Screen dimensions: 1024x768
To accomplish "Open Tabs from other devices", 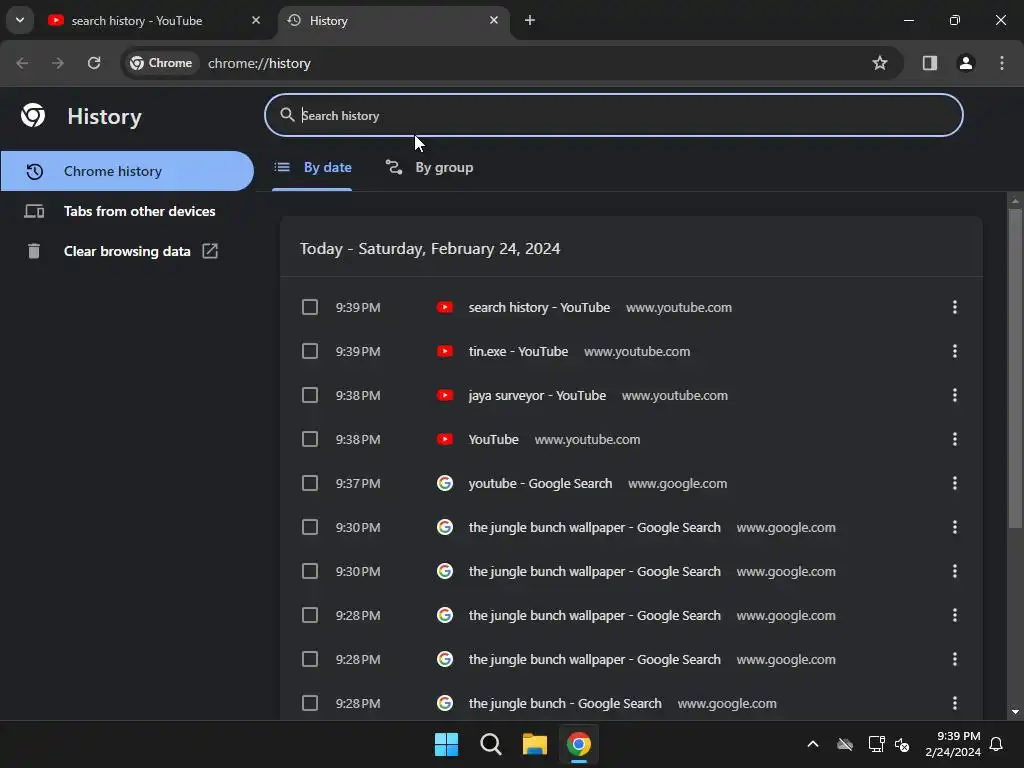I will point(127,211).
